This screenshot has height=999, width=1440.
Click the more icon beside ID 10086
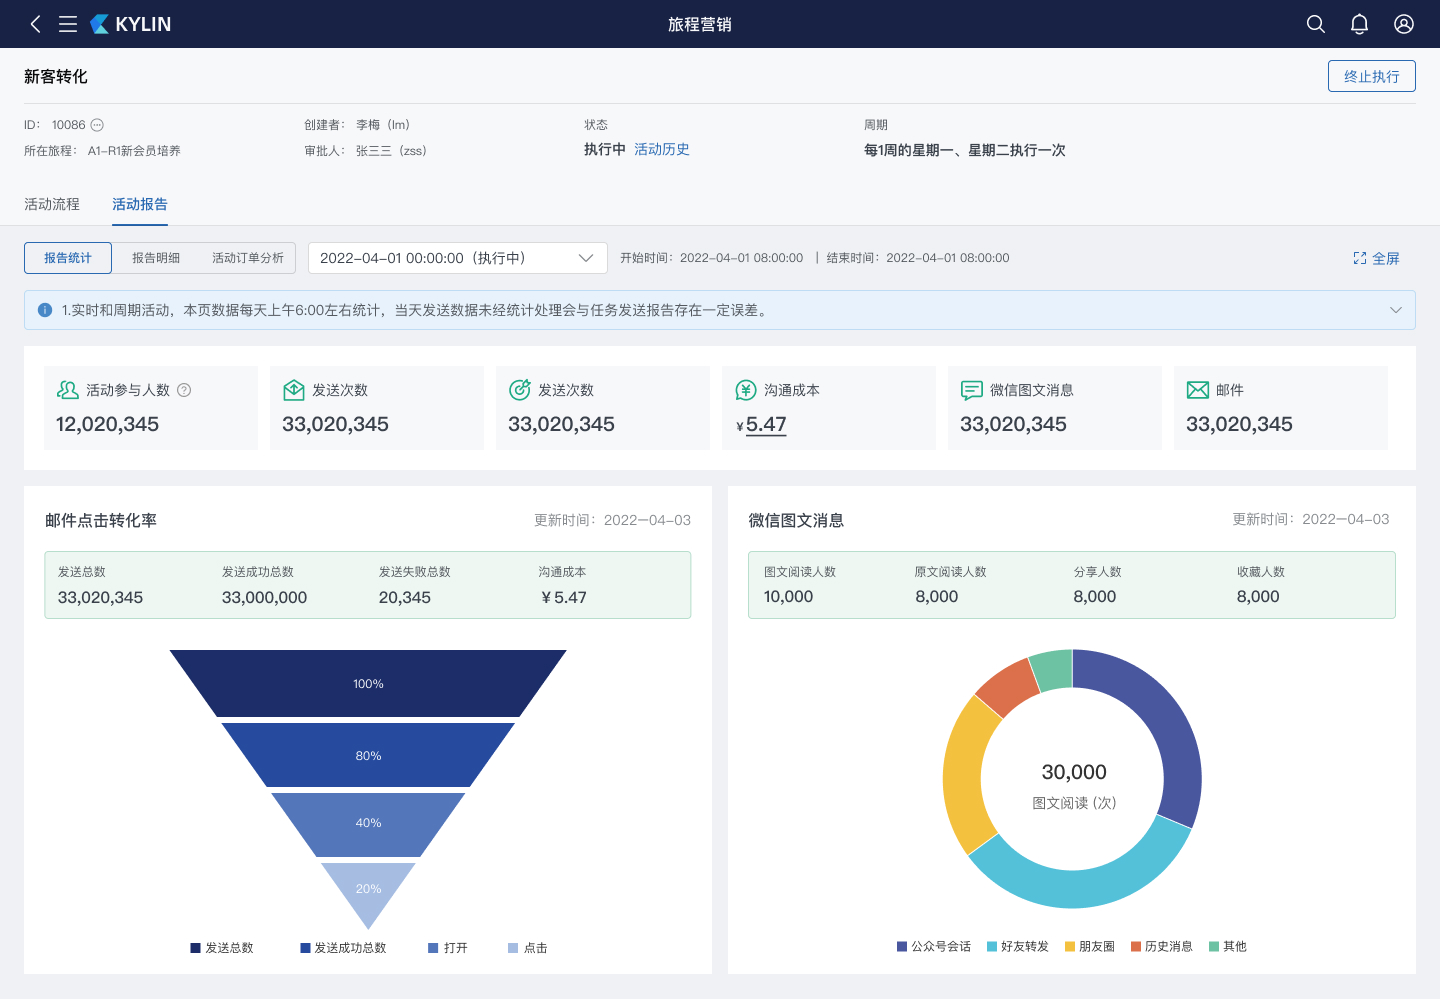[x=97, y=125]
